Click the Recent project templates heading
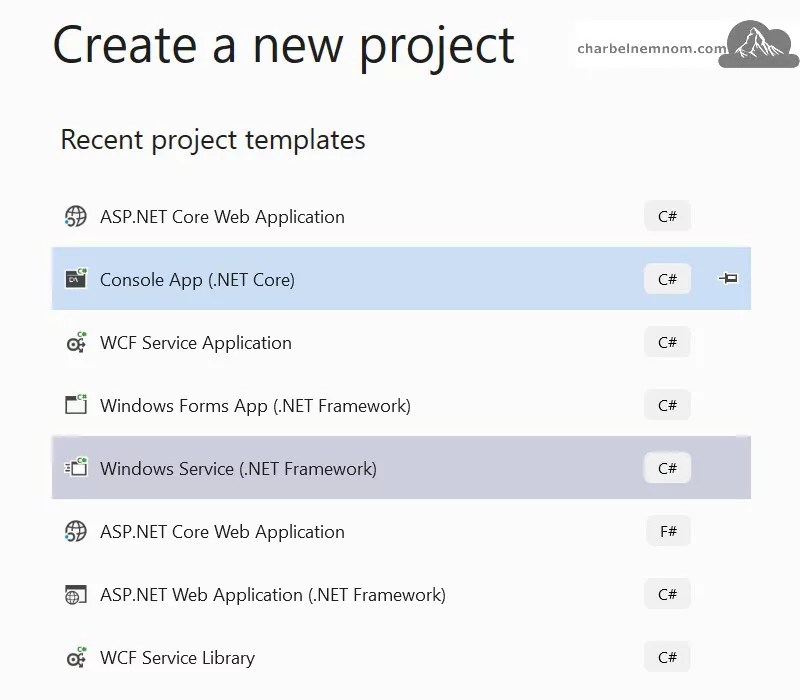Screen dimensions: 800x700 pyautogui.click(x=212, y=140)
